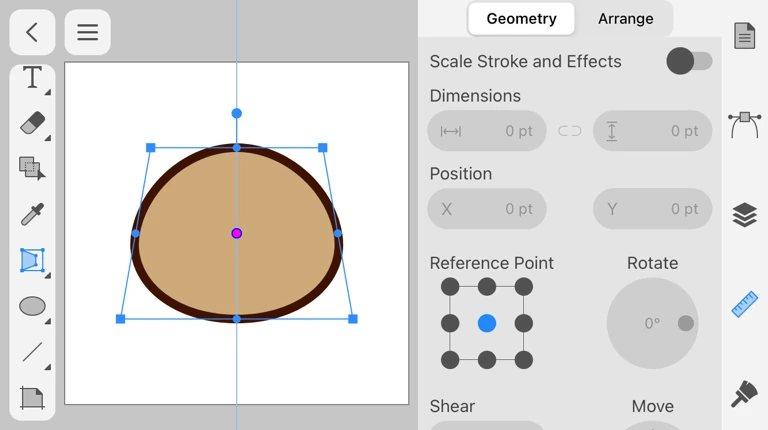Select the Eyedropper tool

(32, 215)
